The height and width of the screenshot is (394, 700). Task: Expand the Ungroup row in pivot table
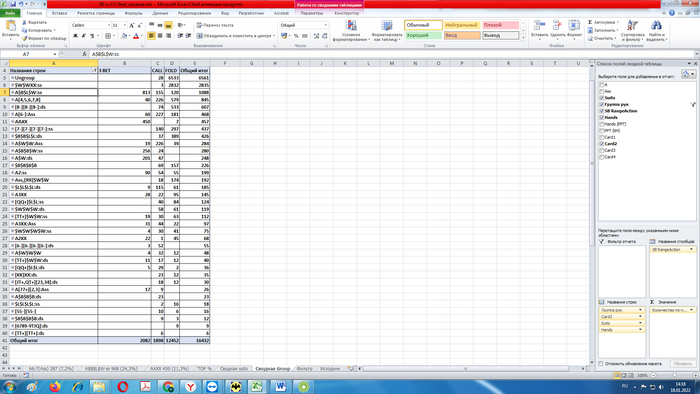pos(12,78)
